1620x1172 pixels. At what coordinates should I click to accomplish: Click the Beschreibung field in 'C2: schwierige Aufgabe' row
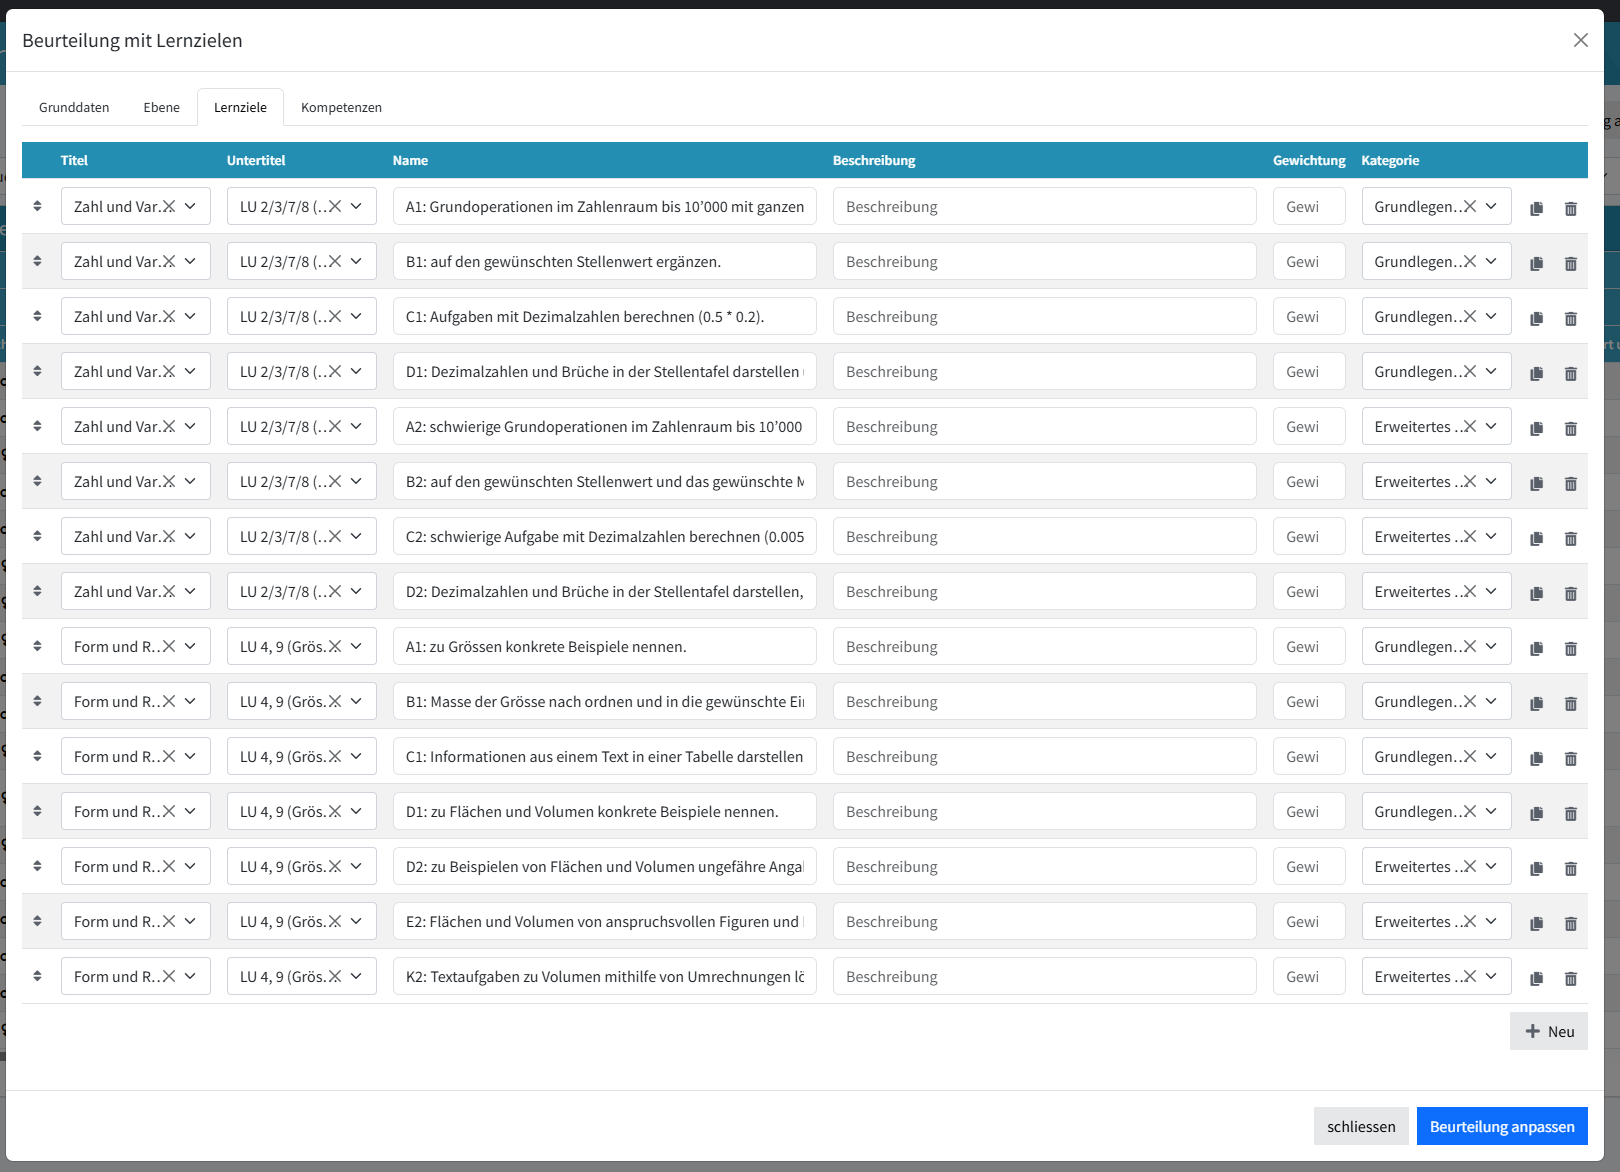[x=1045, y=536]
